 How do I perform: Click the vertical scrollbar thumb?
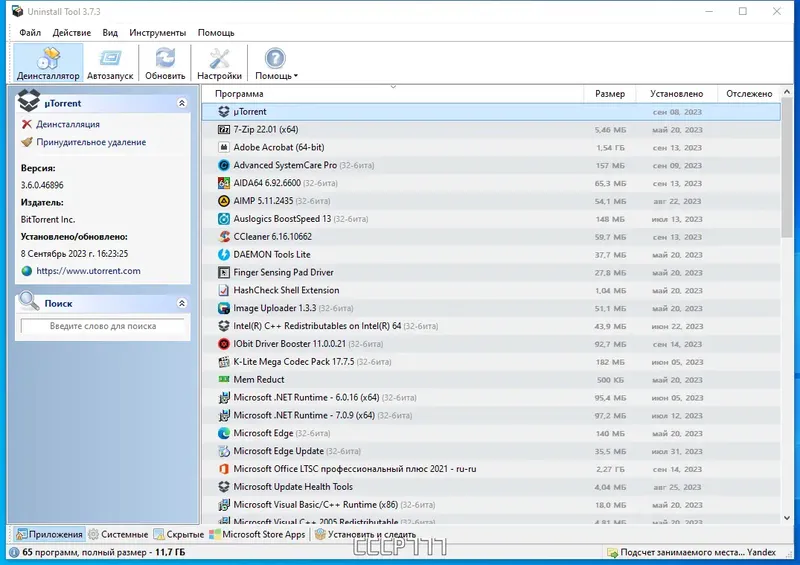[787, 169]
